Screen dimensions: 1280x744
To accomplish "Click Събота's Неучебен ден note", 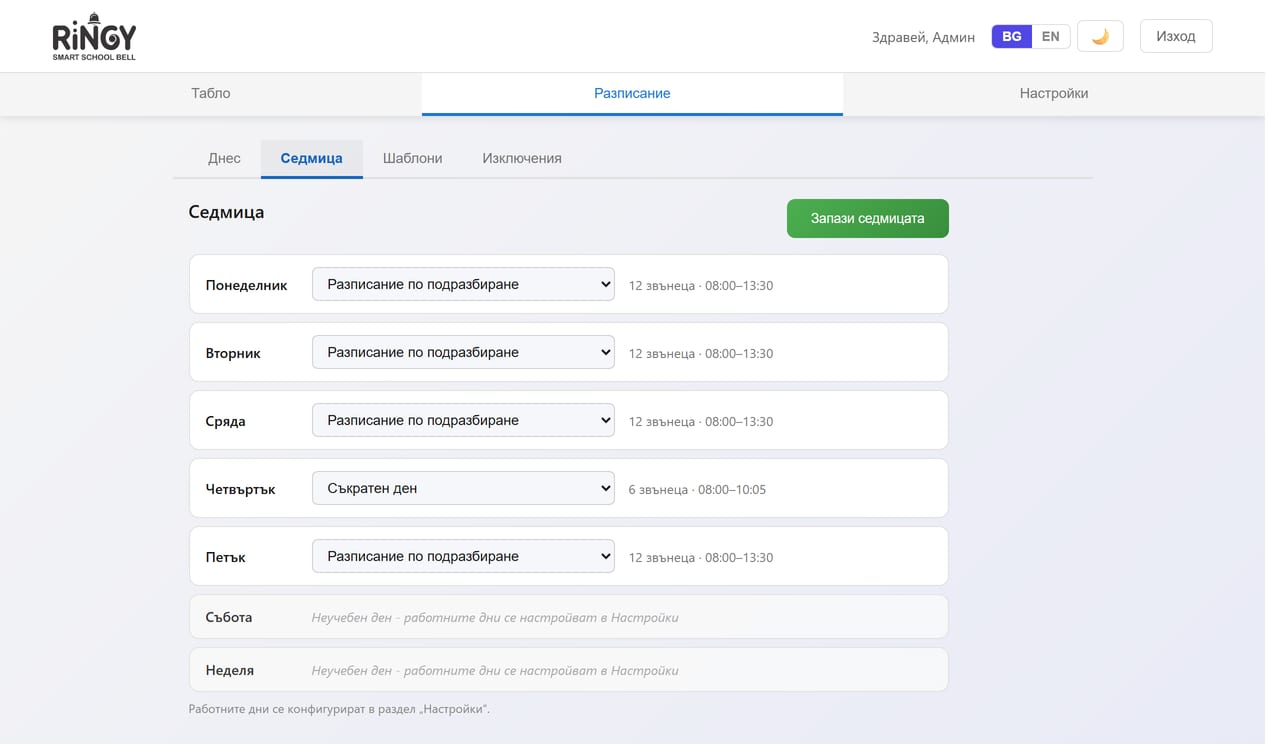I will 495,617.
